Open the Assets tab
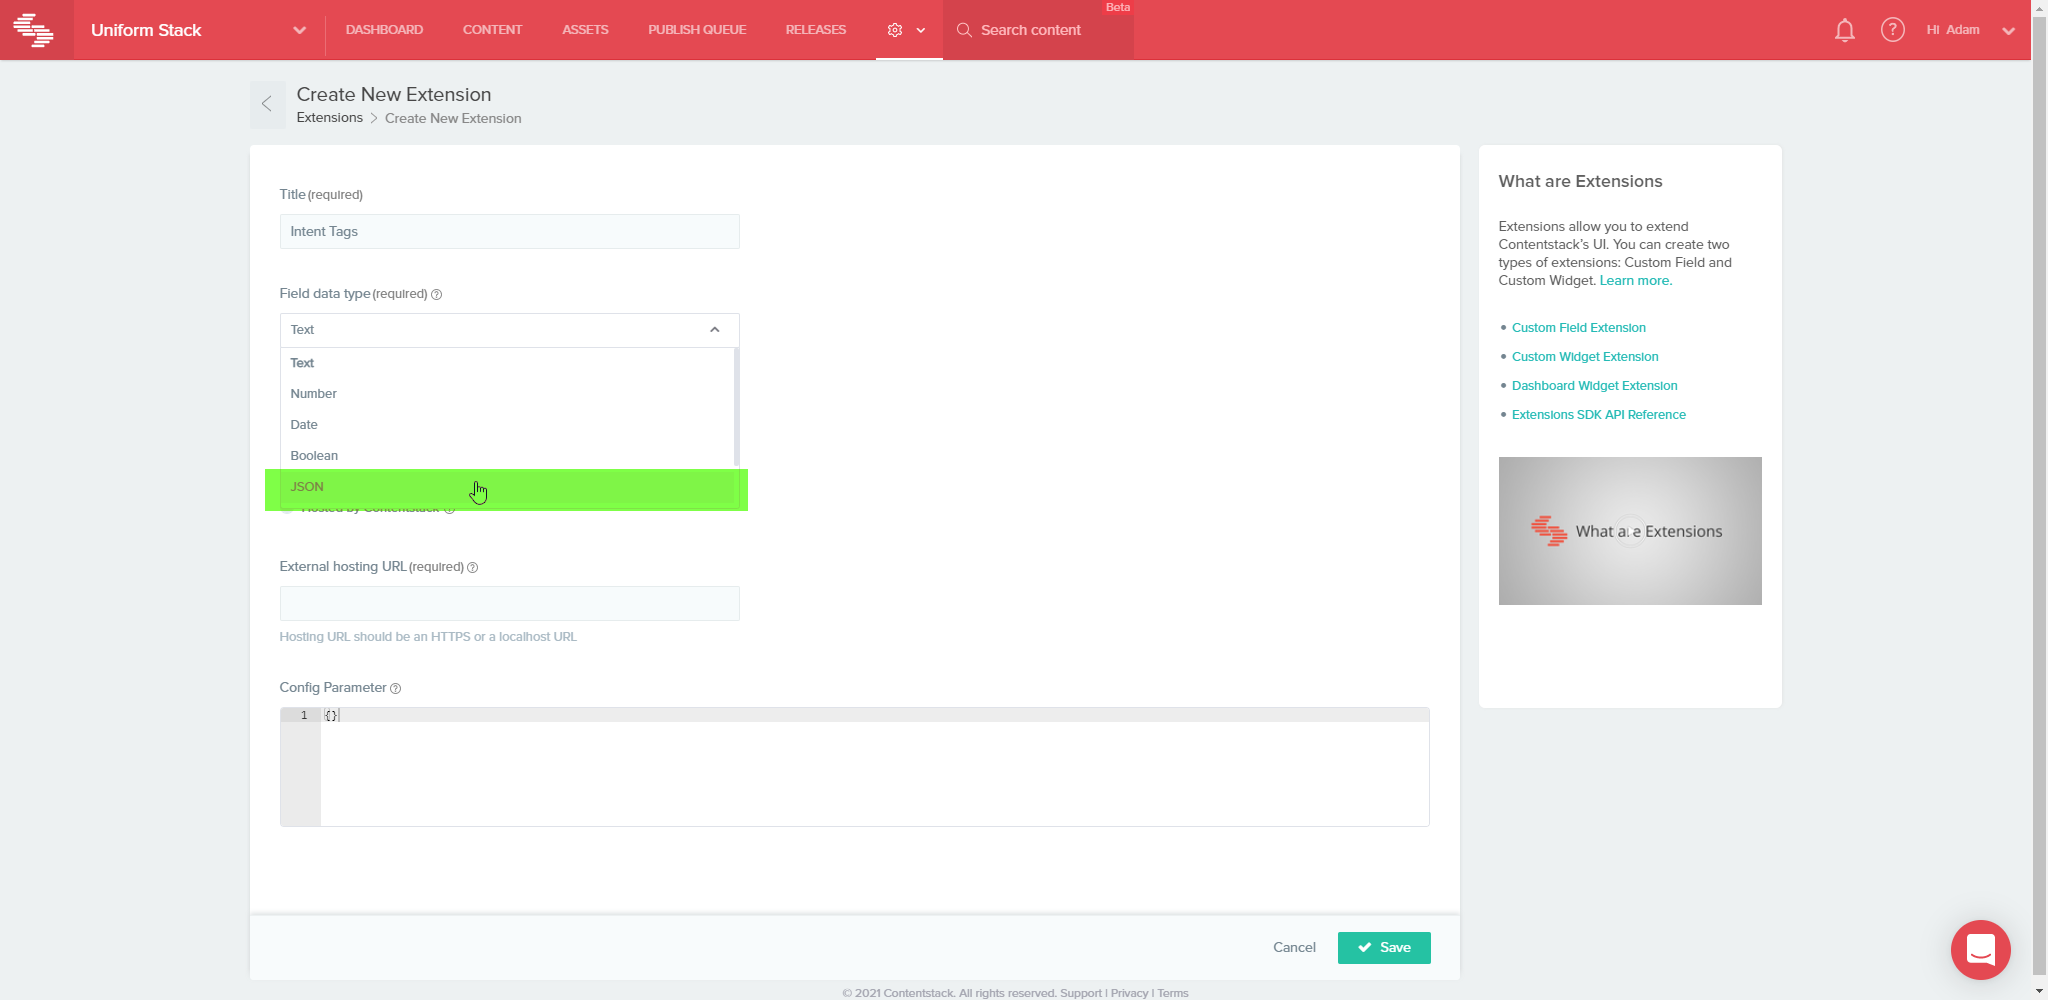Image resolution: width=2048 pixels, height=1000 pixels. tap(585, 30)
